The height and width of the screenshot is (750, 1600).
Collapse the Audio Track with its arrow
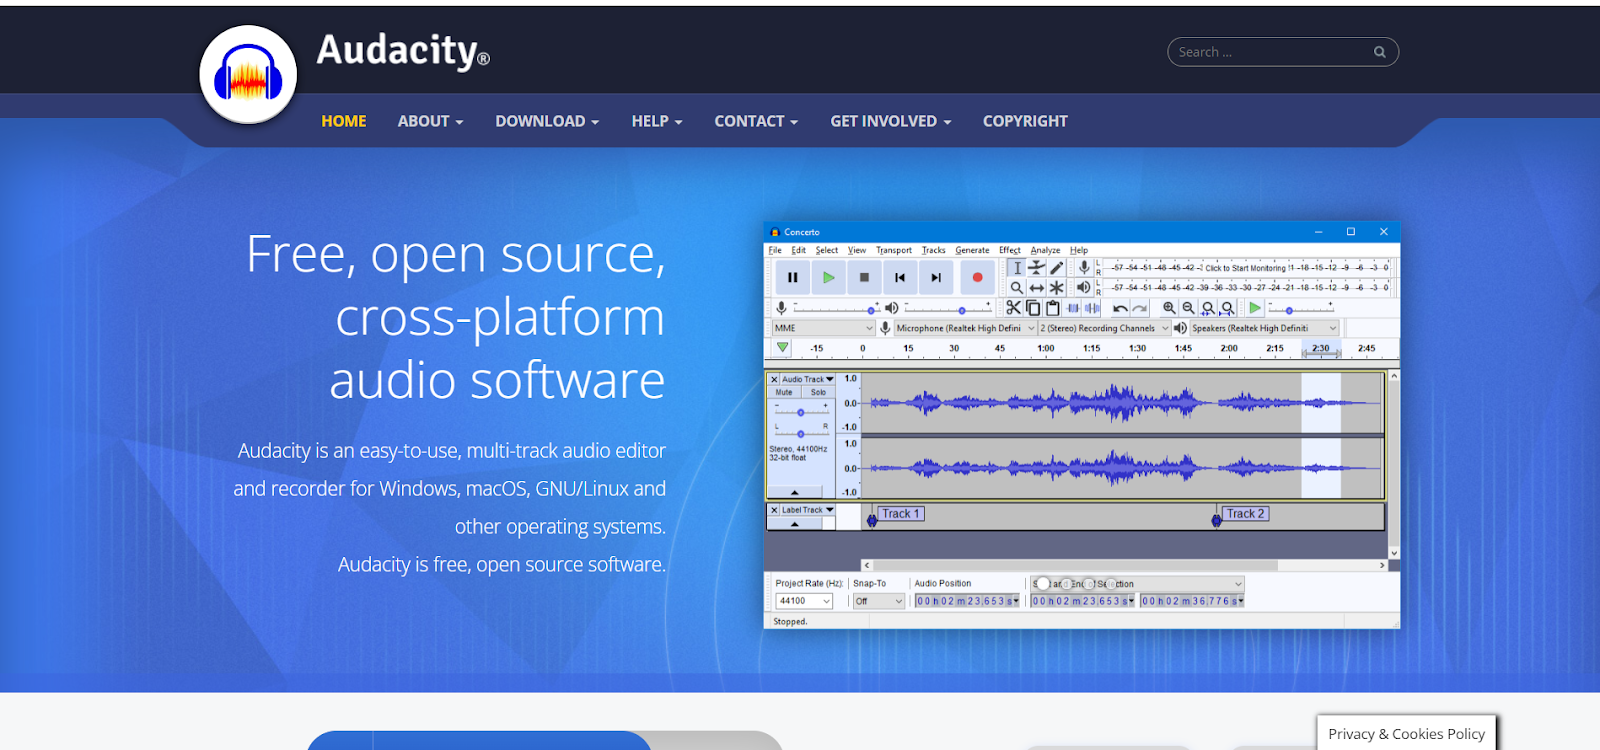point(795,492)
